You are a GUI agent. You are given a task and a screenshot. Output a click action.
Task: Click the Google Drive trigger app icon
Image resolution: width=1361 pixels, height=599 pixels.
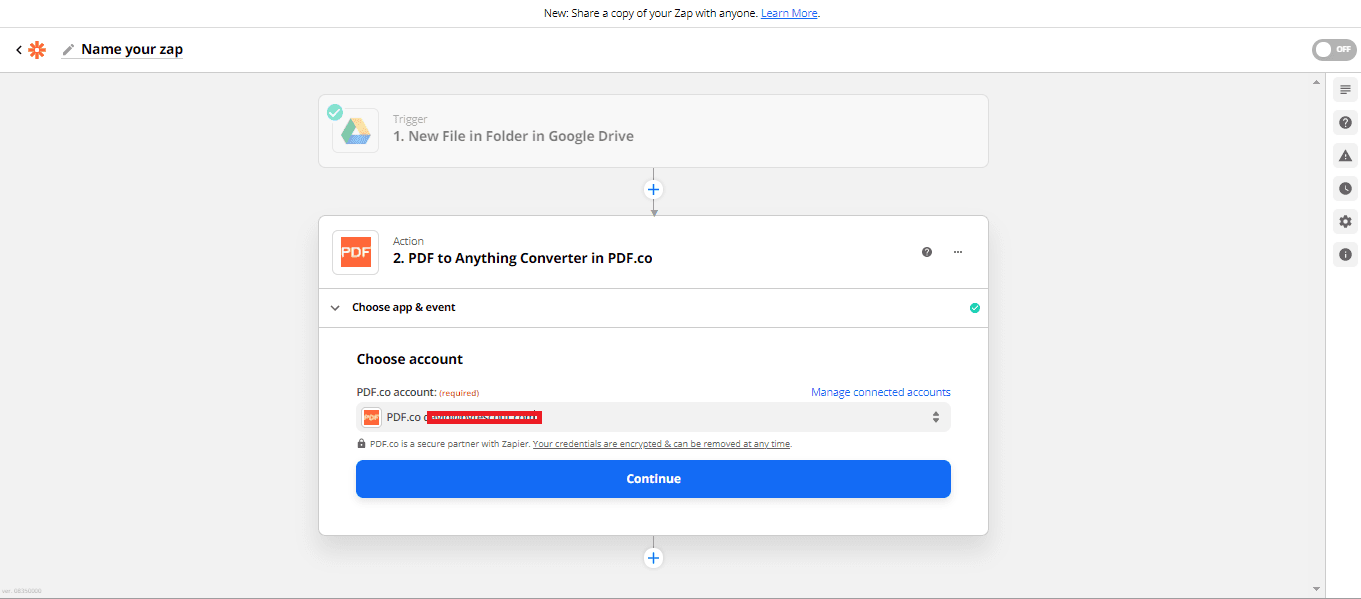tap(354, 130)
